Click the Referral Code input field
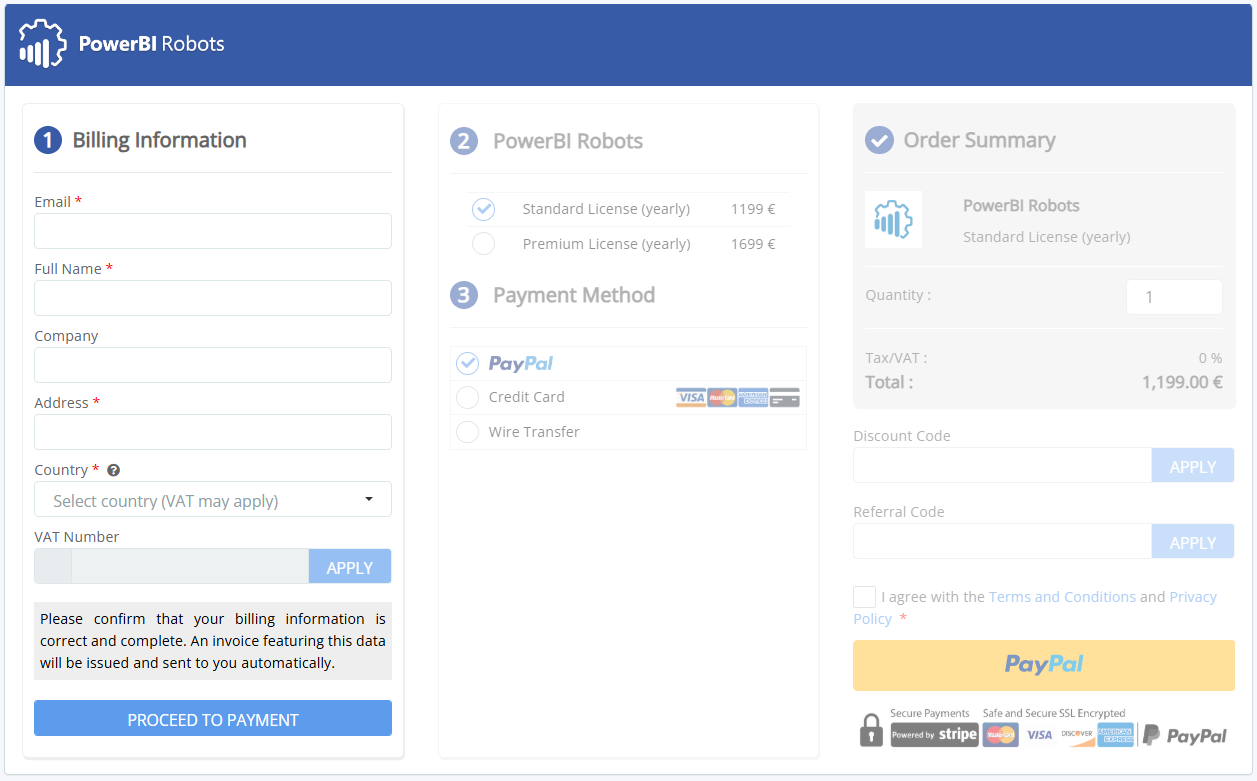Image resolution: width=1257 pixels, height=781 pixels. click(x=1002, y=541)
